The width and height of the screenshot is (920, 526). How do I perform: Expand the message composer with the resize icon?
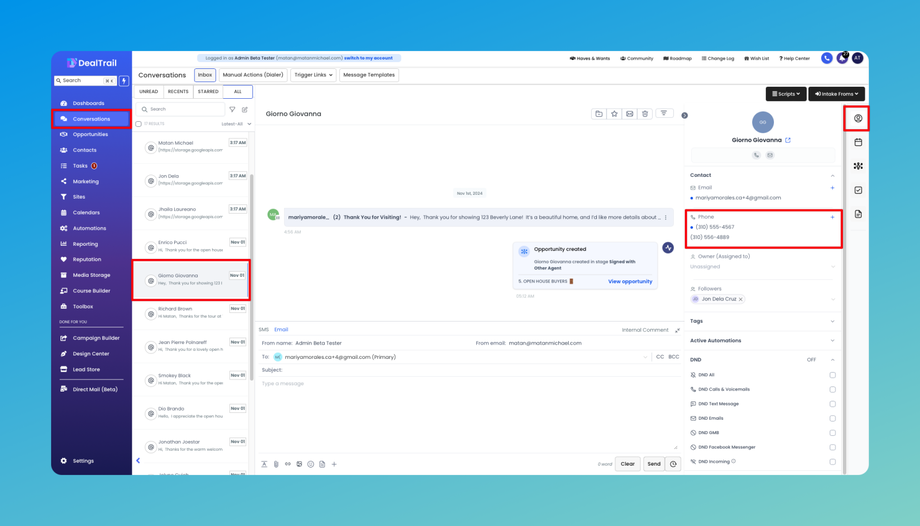click(677, 331)
